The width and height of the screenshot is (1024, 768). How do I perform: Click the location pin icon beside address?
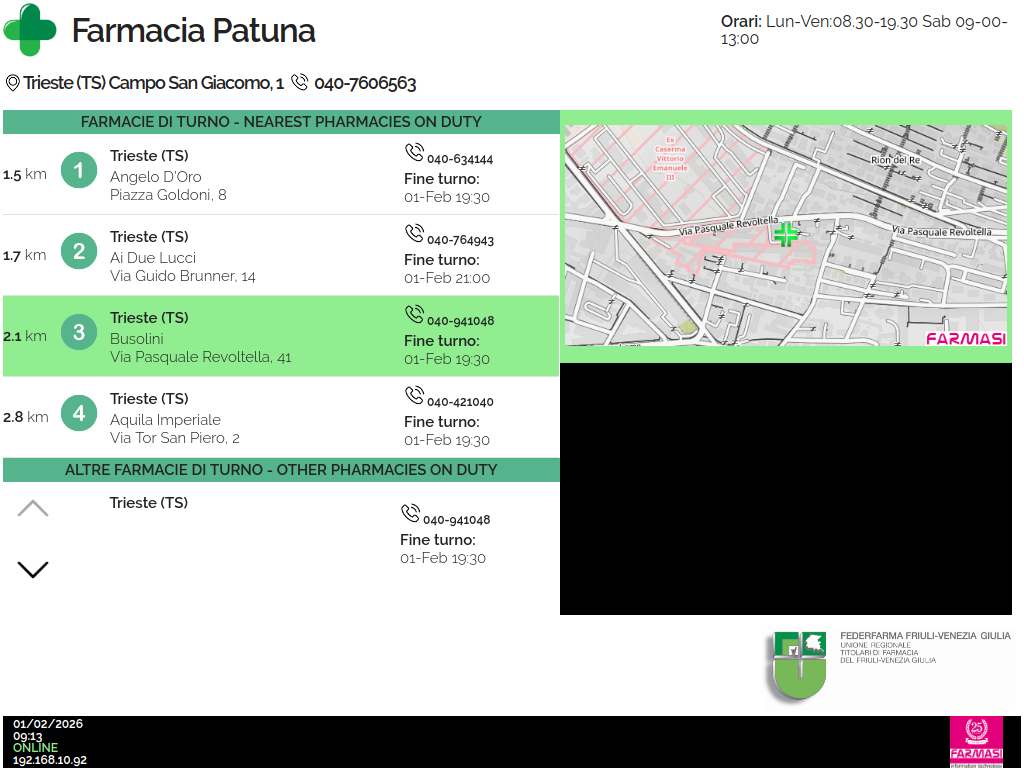[12, 83]
